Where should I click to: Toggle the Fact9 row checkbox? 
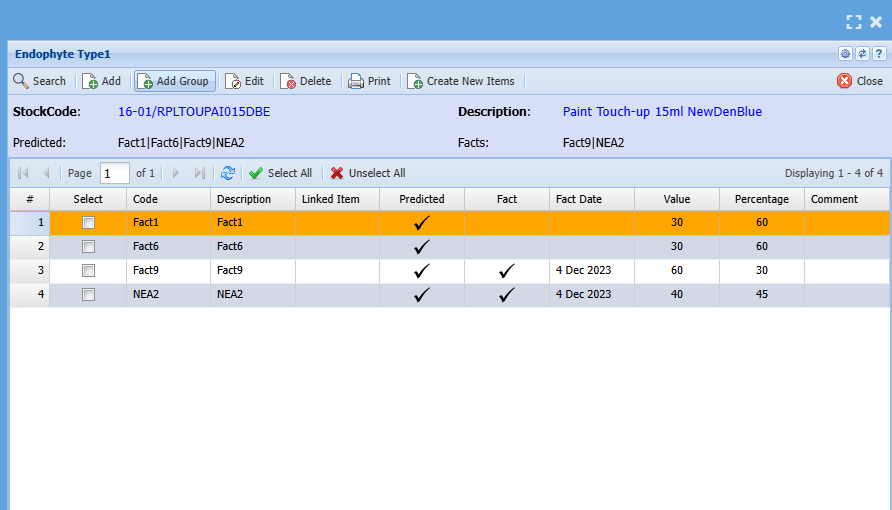coord(88,271)
